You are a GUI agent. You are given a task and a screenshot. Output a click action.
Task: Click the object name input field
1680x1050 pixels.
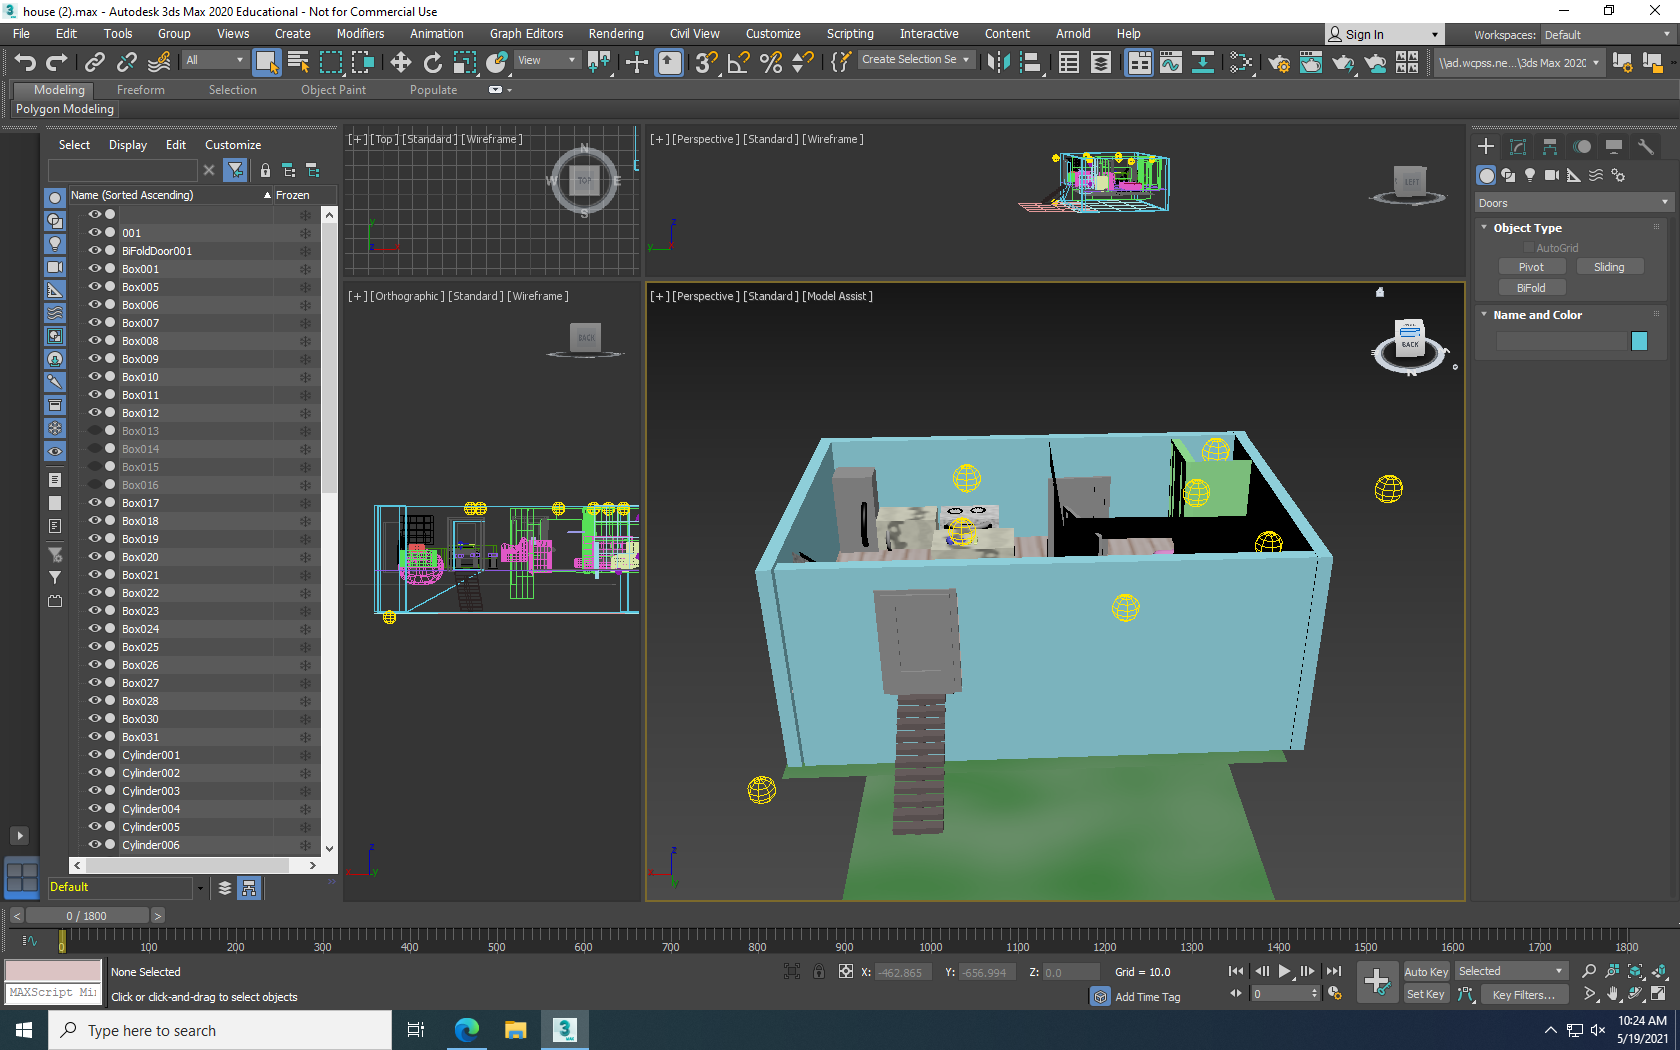coord(1562,341)
